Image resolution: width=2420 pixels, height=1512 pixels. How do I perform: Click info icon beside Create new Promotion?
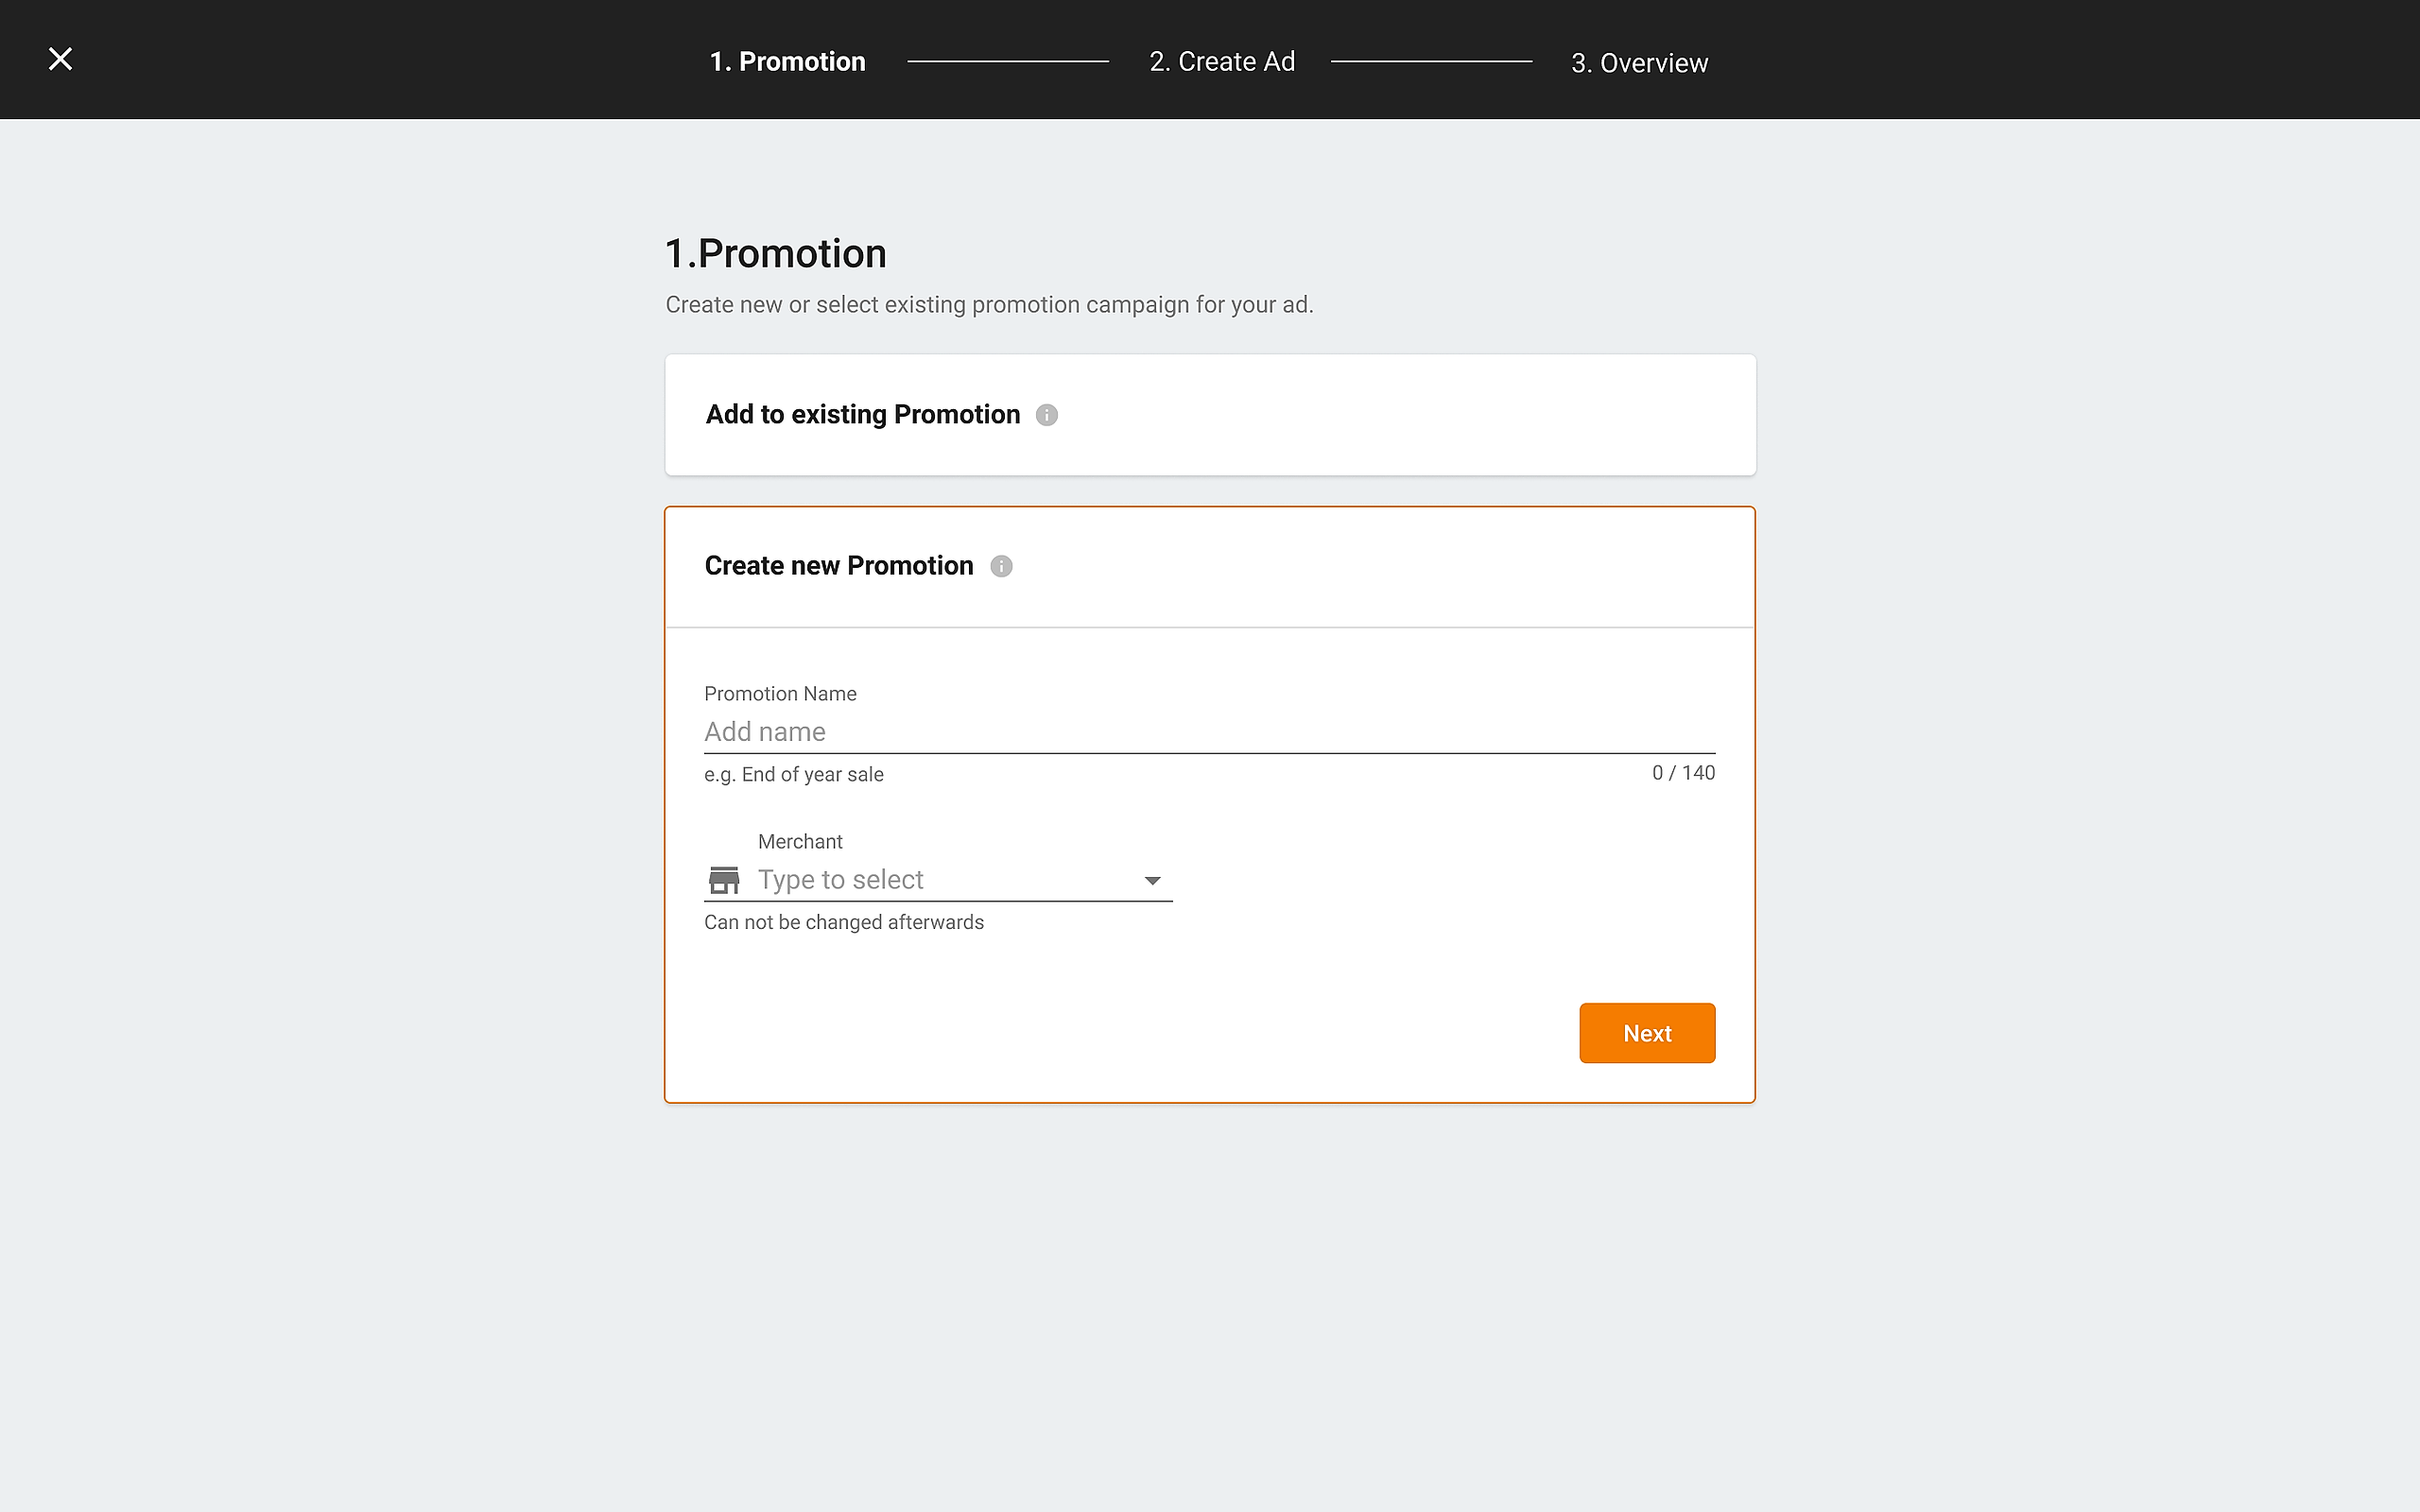click(x=1001, y=567)
